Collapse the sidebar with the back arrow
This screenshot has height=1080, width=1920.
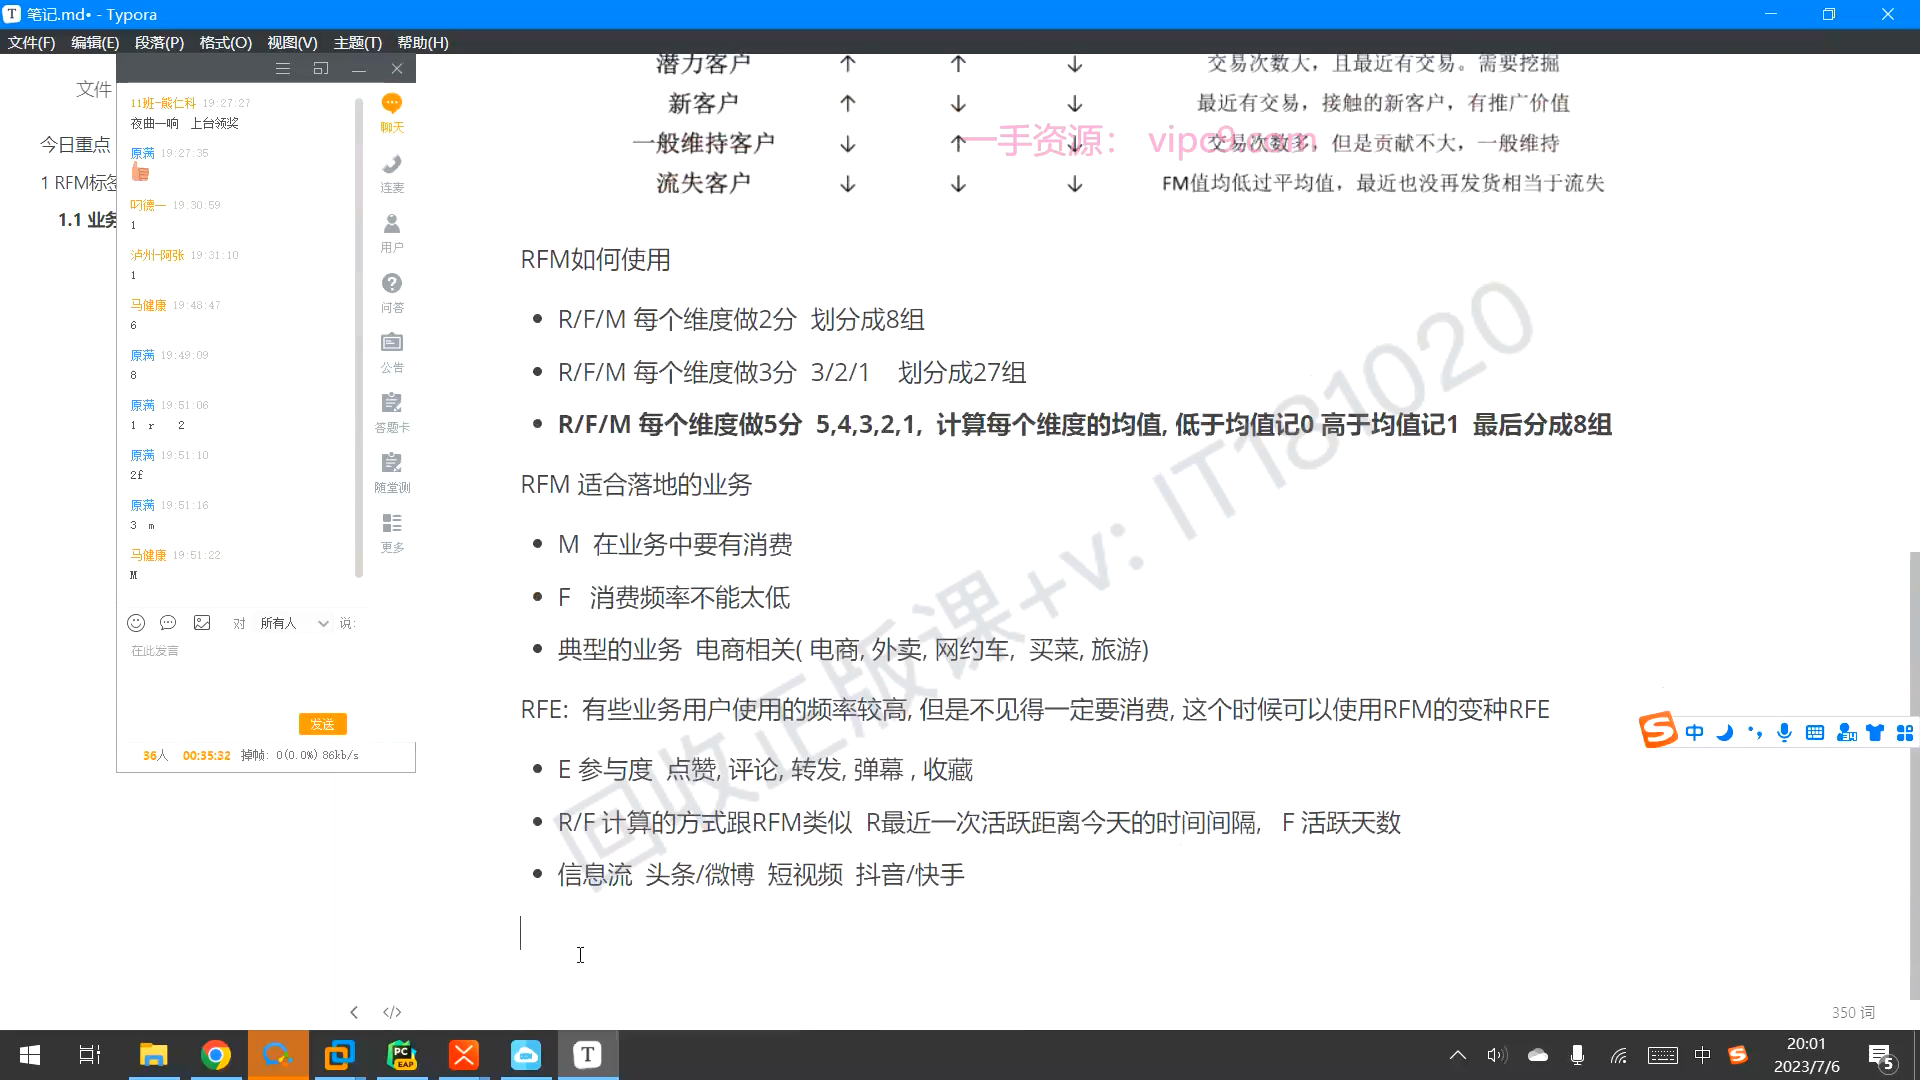354,1012
